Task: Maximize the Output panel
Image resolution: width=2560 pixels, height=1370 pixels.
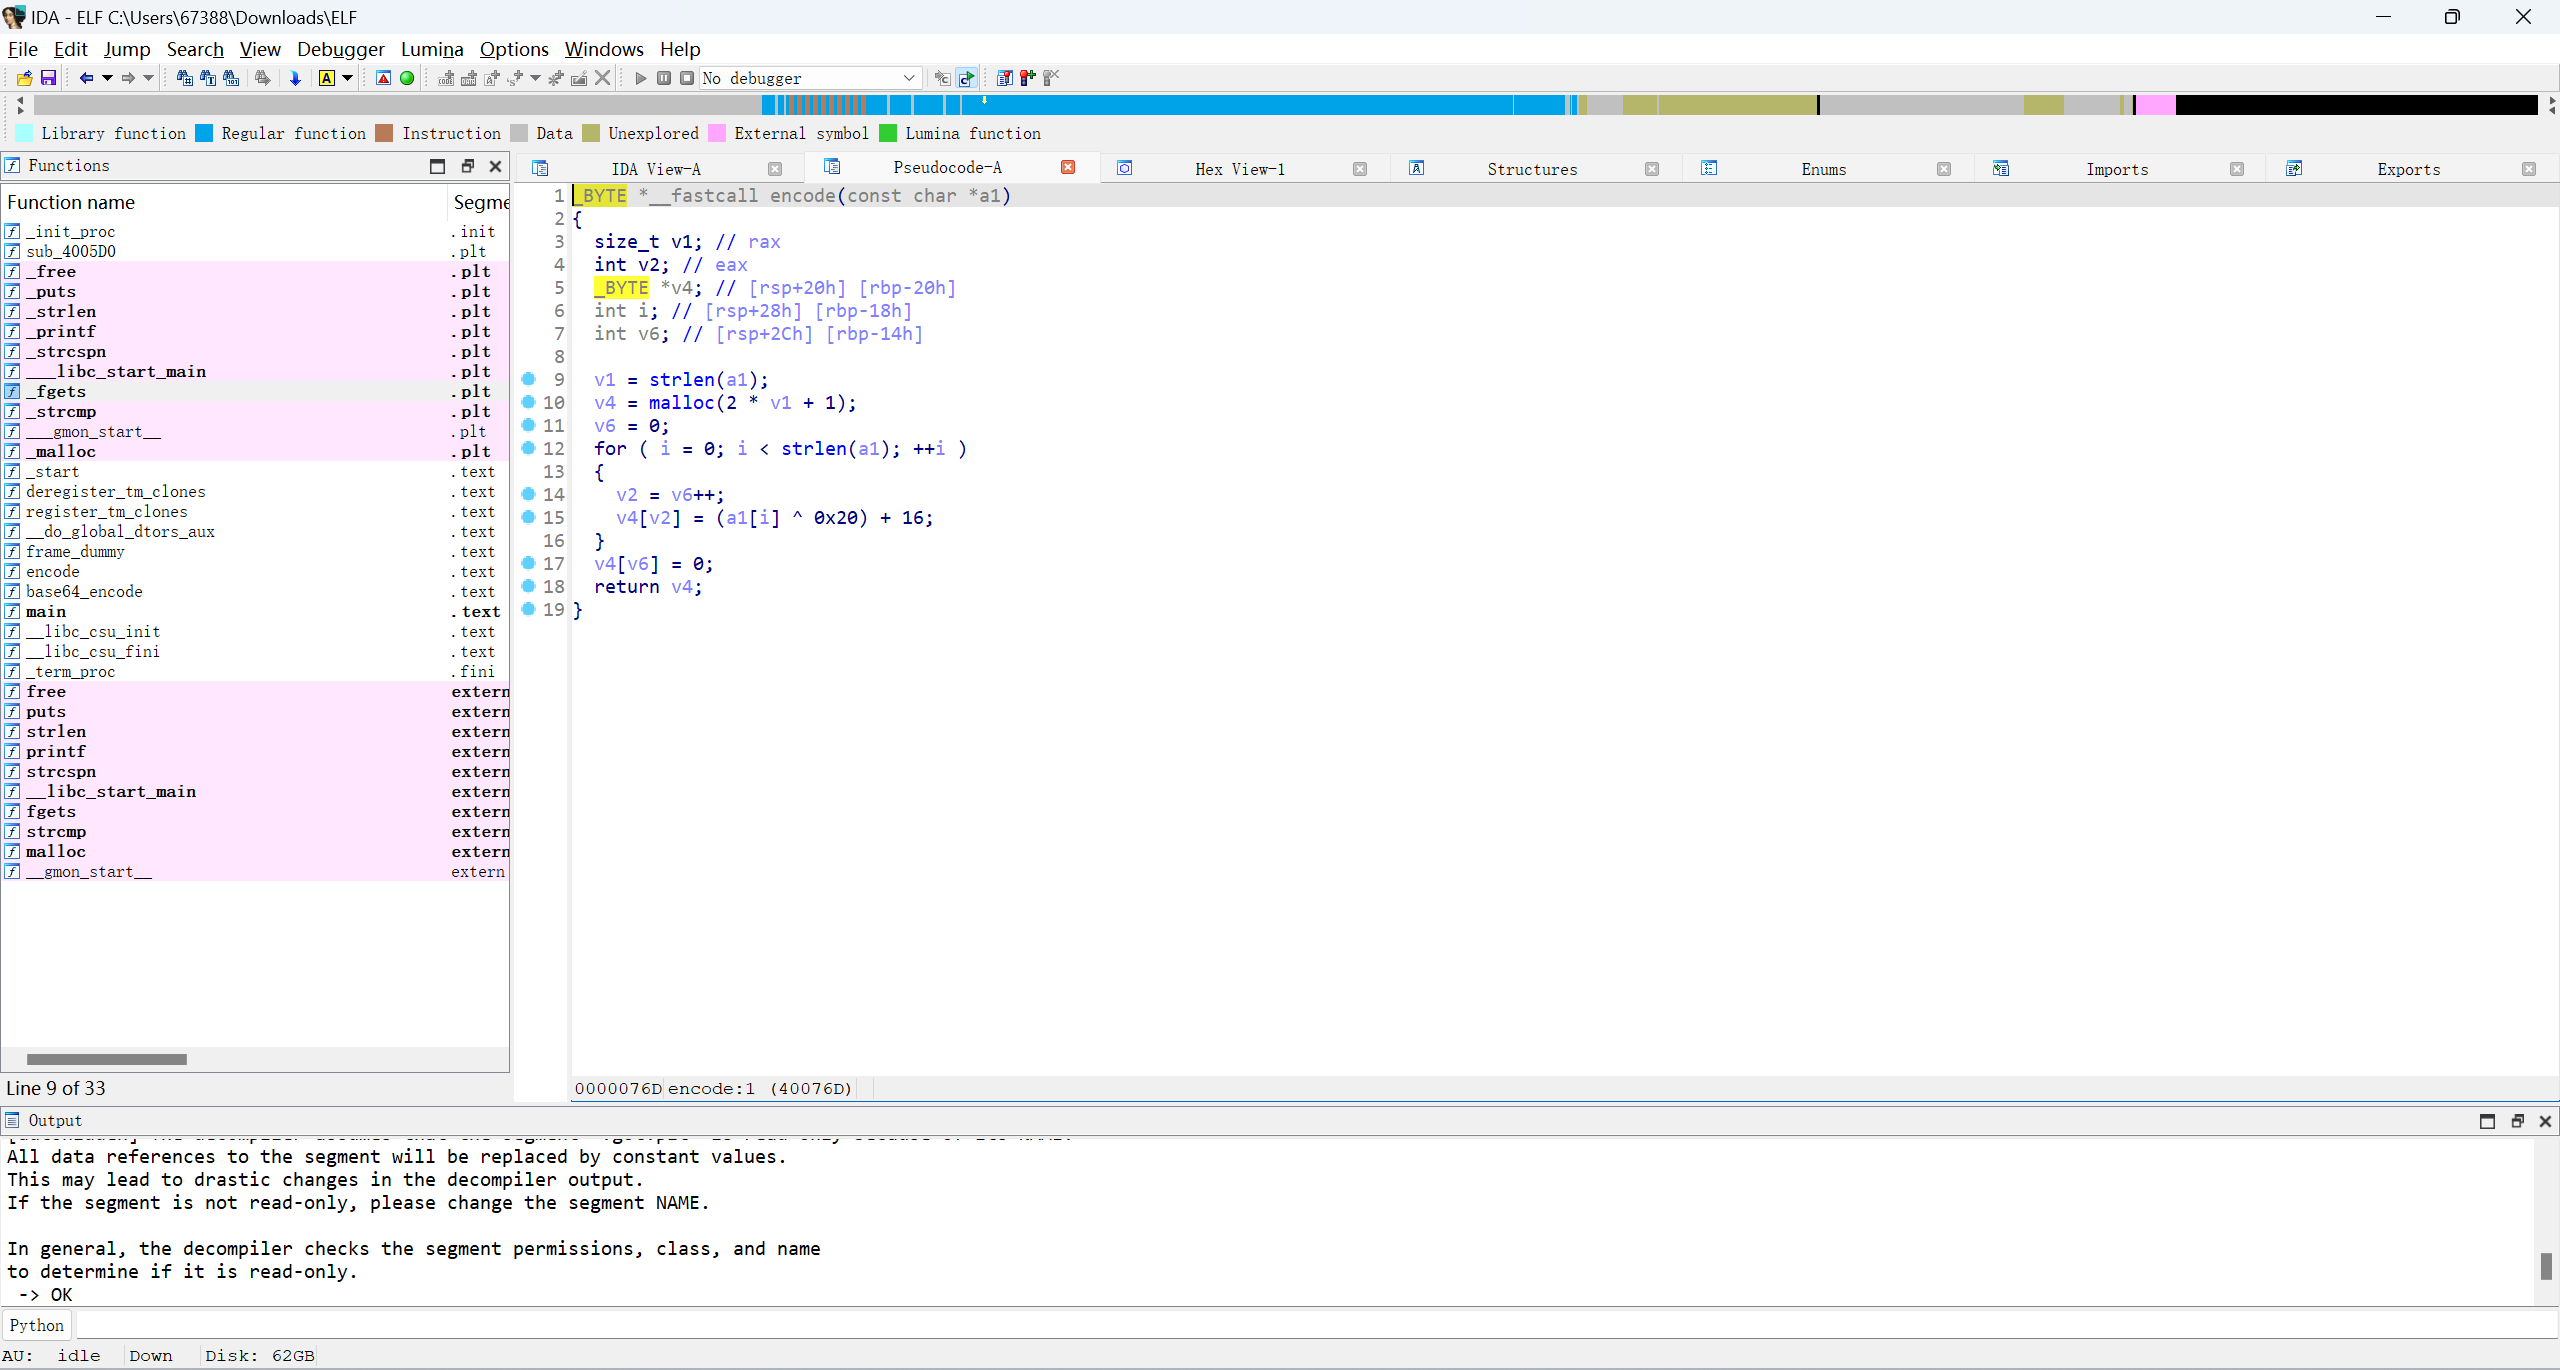Action: [x=2487, y=1121]
